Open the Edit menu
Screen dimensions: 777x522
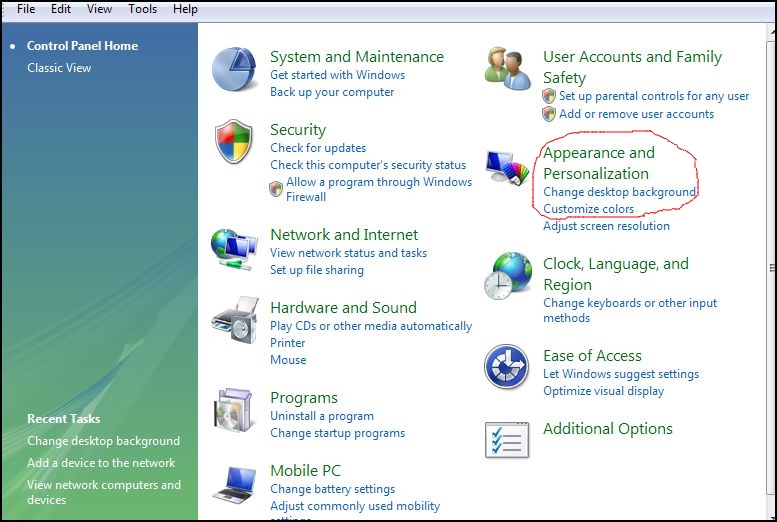click(61, 9)
